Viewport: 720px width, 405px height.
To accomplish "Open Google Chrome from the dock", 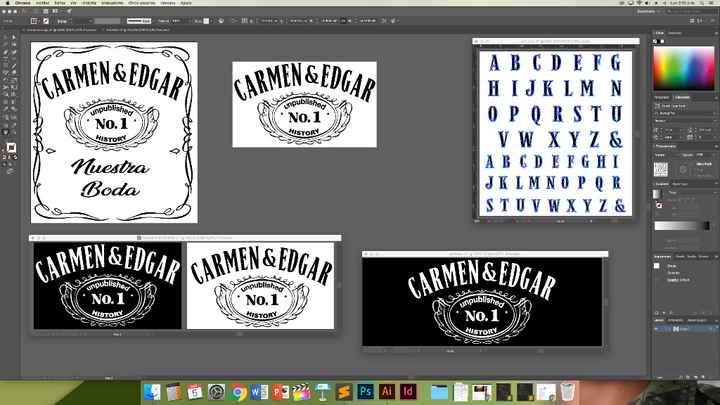I will pyautogui.click(x=238, y=392).
